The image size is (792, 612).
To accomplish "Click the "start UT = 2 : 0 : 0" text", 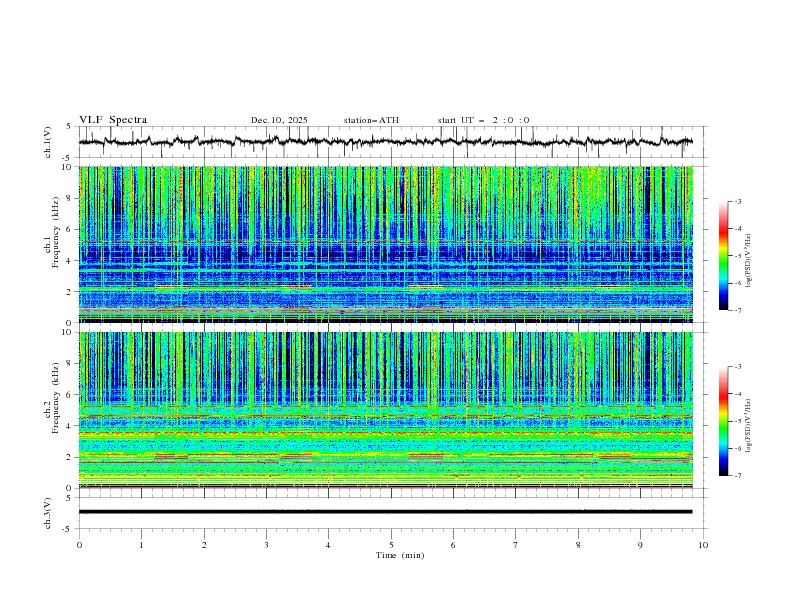I will click(483, 120).
